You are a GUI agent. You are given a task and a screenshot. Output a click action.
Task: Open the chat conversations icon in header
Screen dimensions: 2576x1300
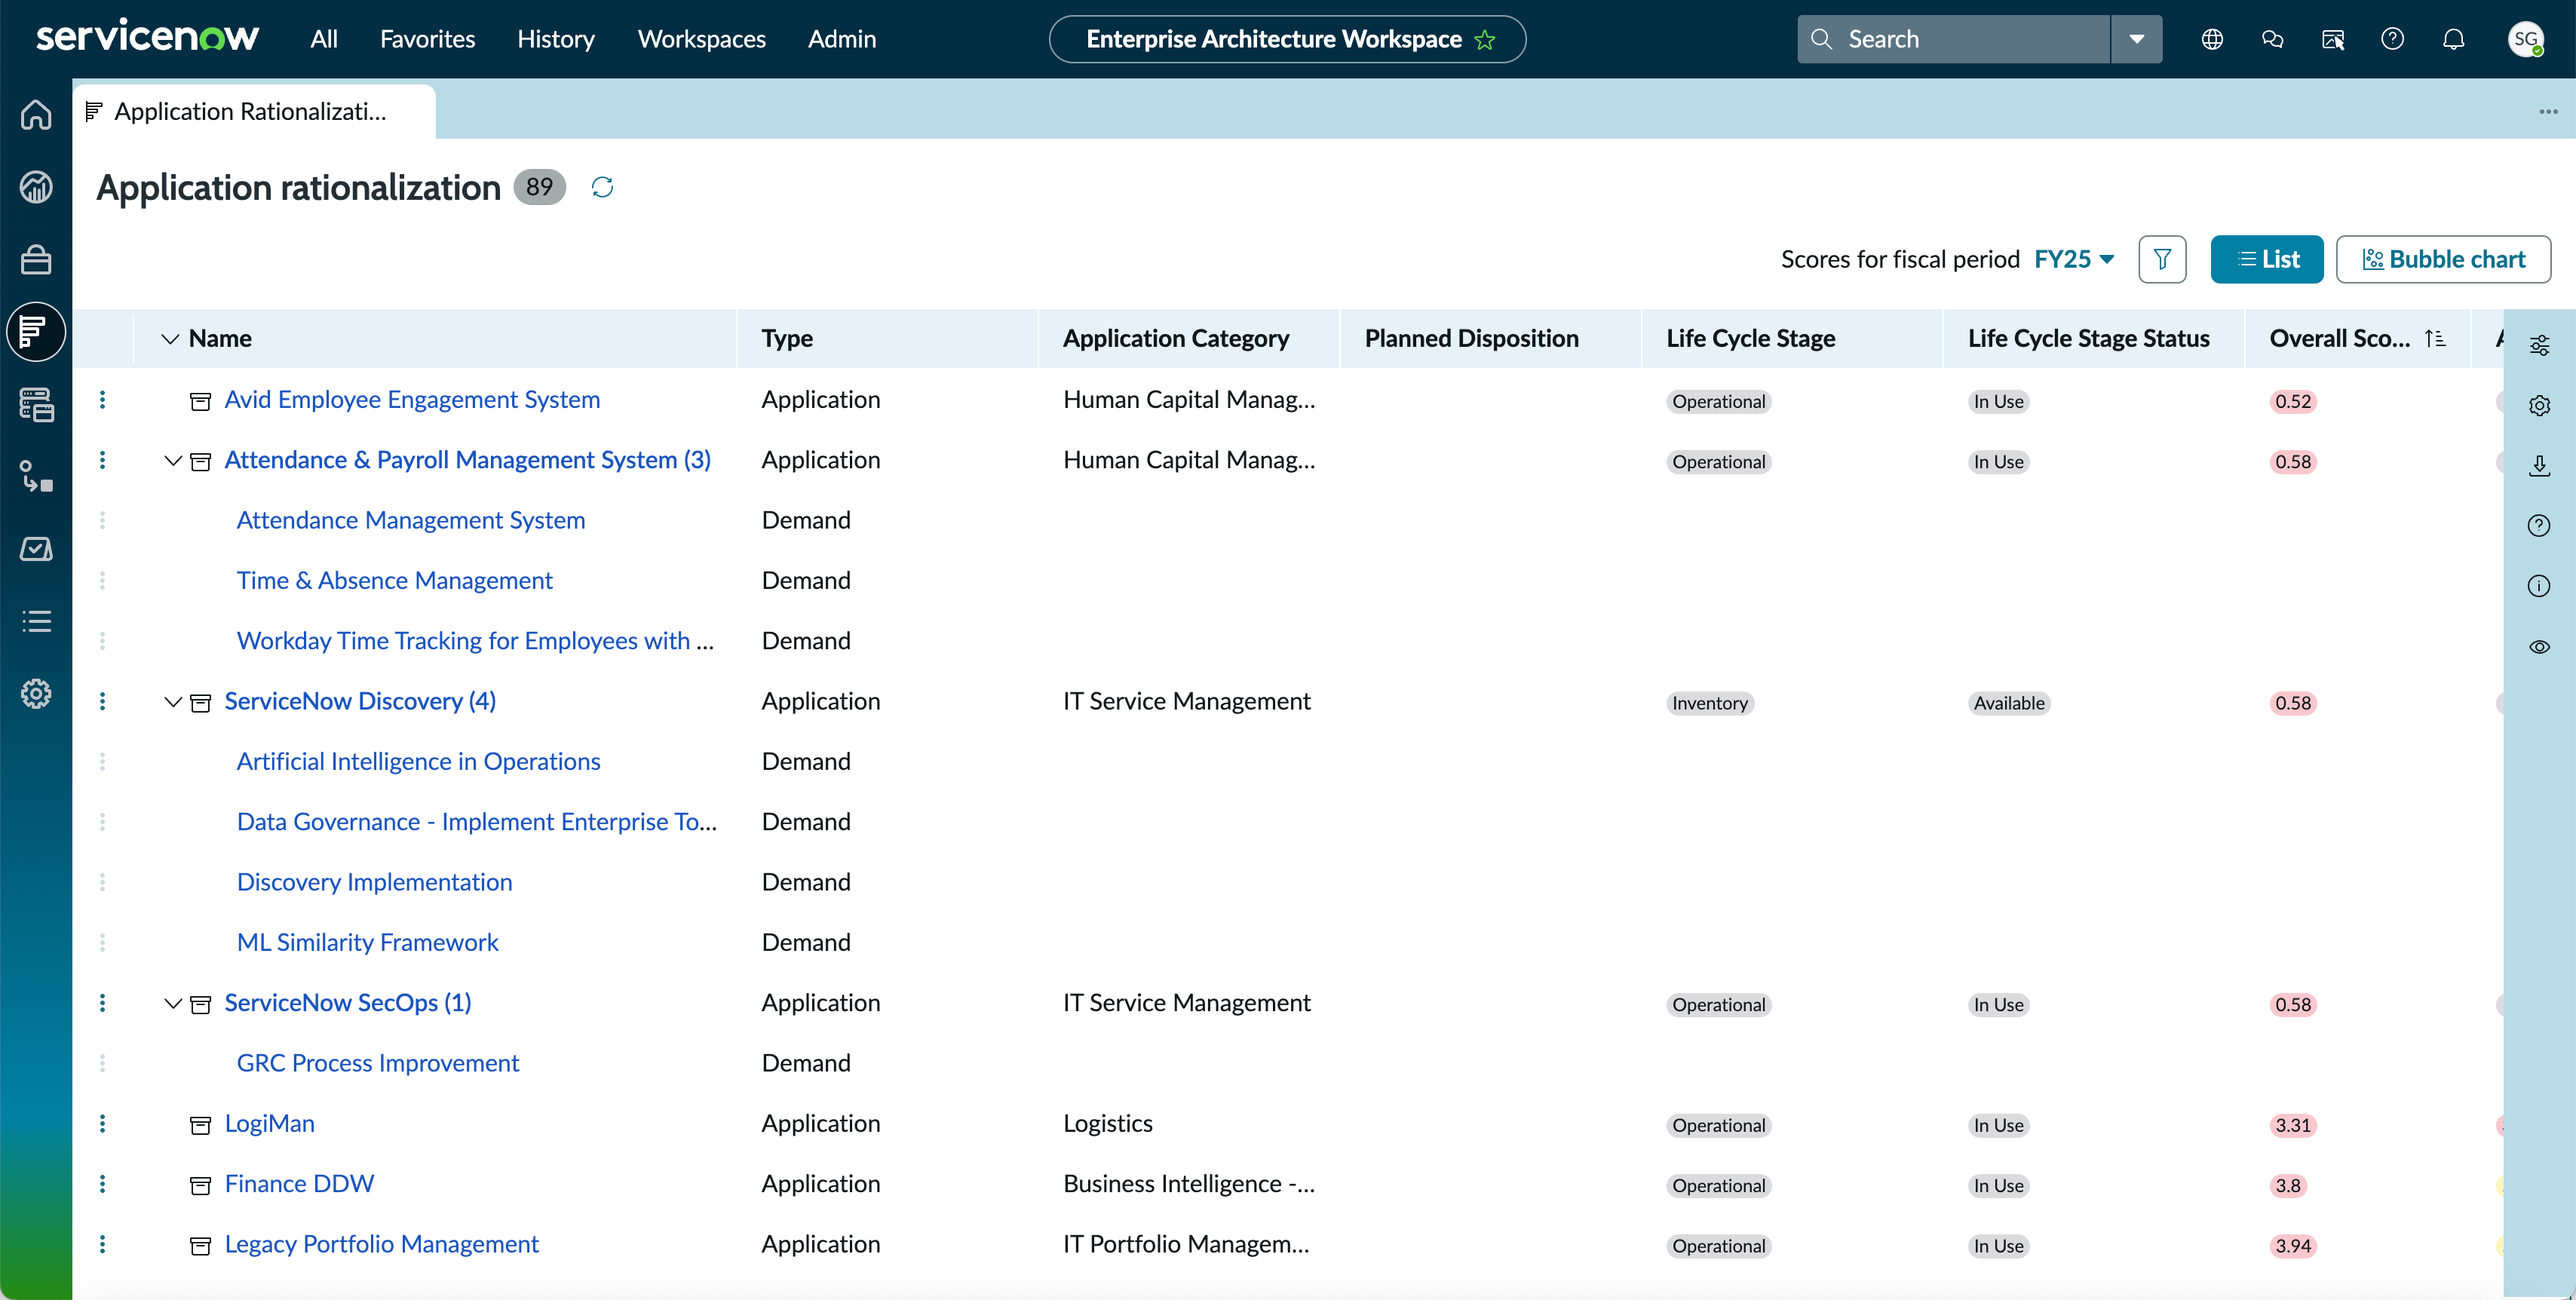point(2272,39)
